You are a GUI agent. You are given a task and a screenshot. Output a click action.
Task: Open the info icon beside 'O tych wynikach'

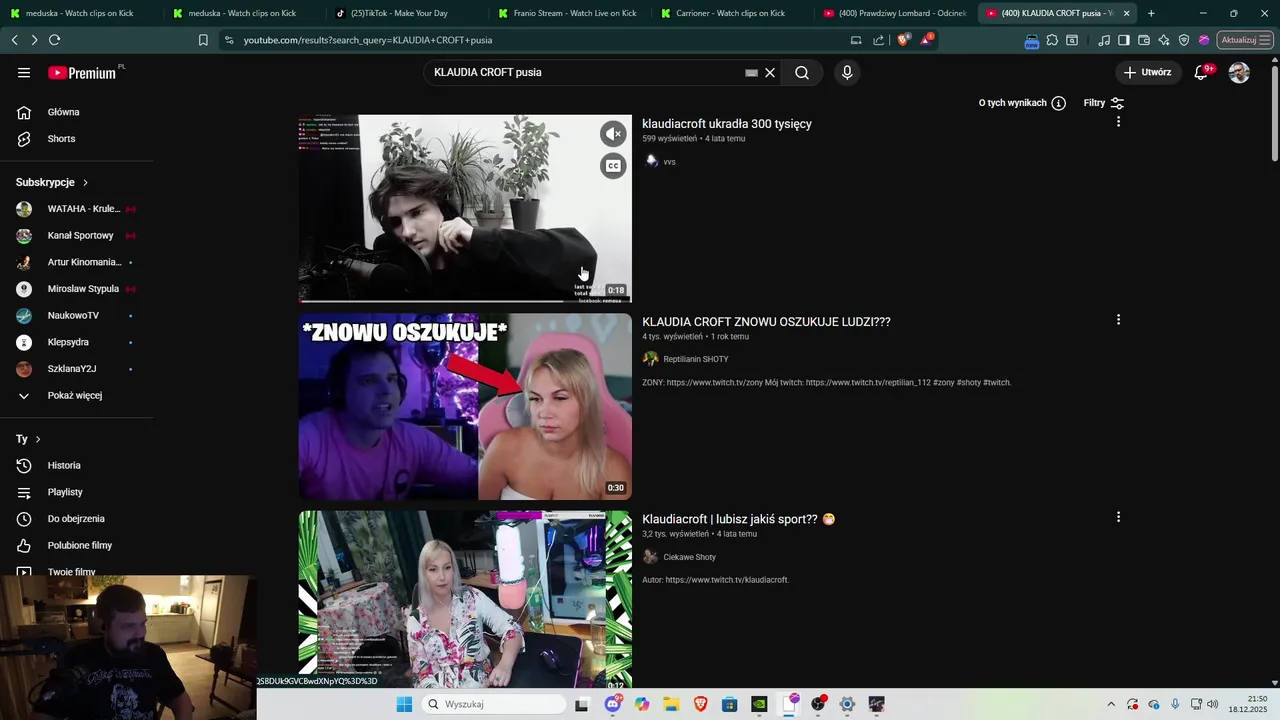click(x=1058, y=103)
